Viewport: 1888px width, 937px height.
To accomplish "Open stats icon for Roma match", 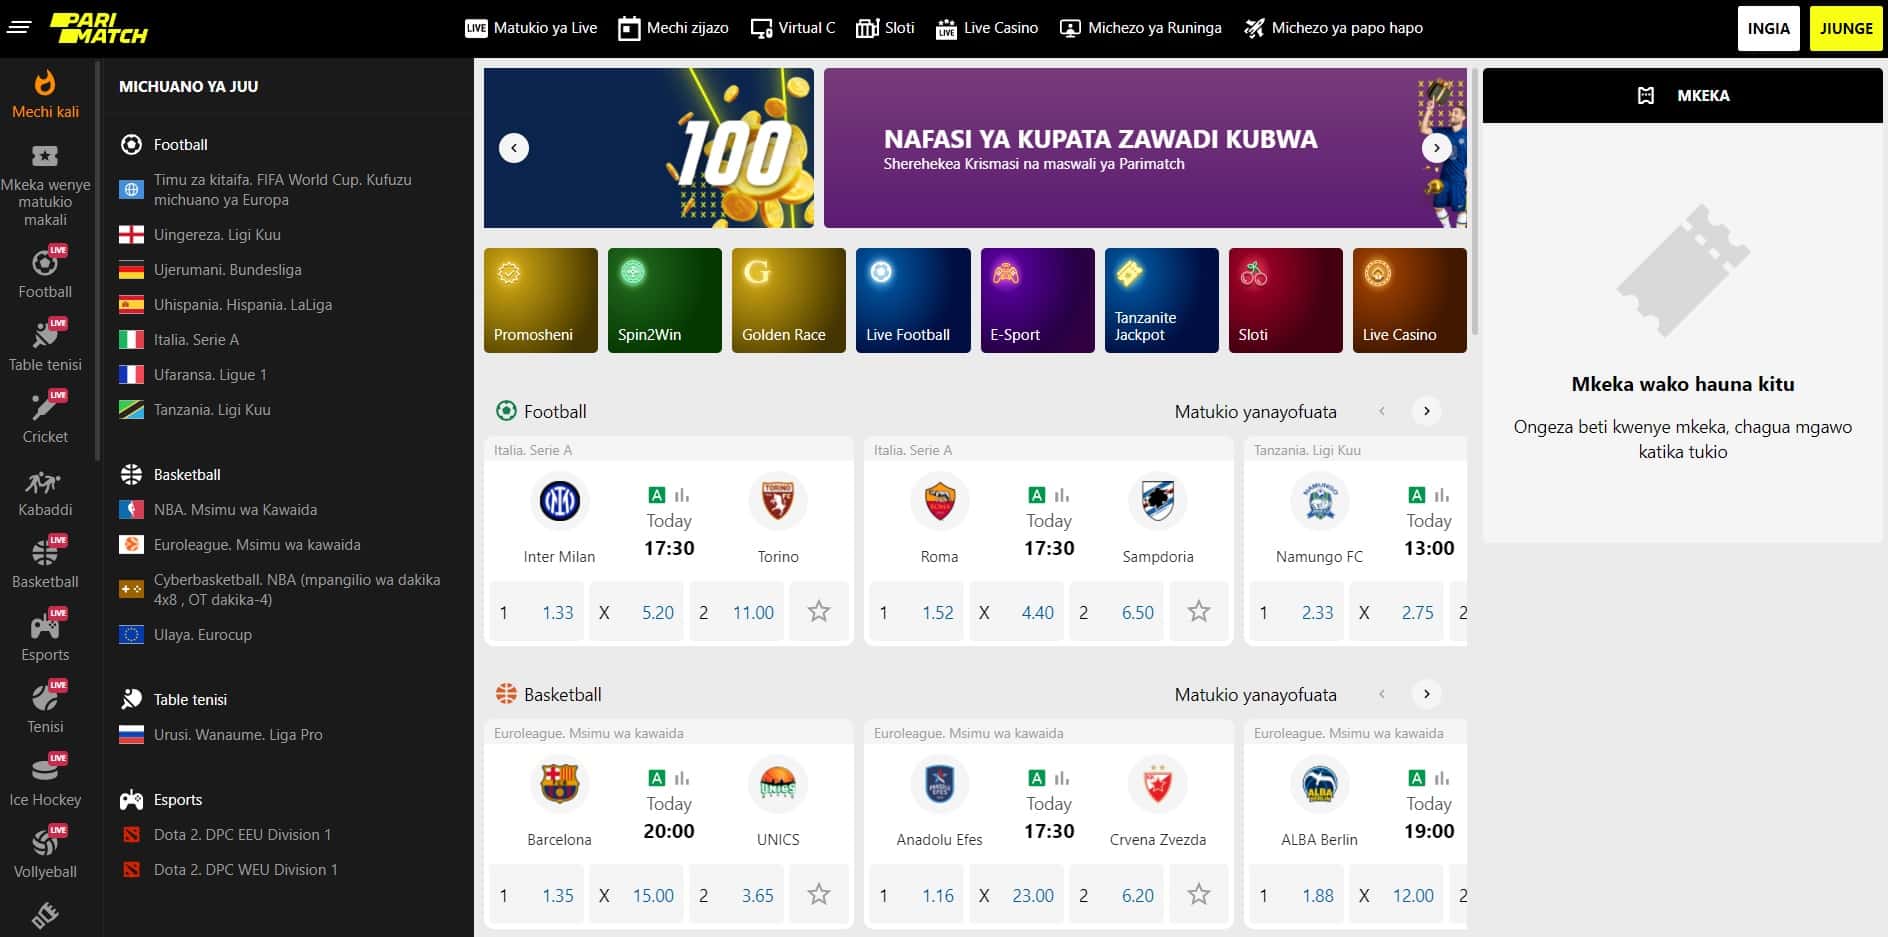I will [1062, 495].
